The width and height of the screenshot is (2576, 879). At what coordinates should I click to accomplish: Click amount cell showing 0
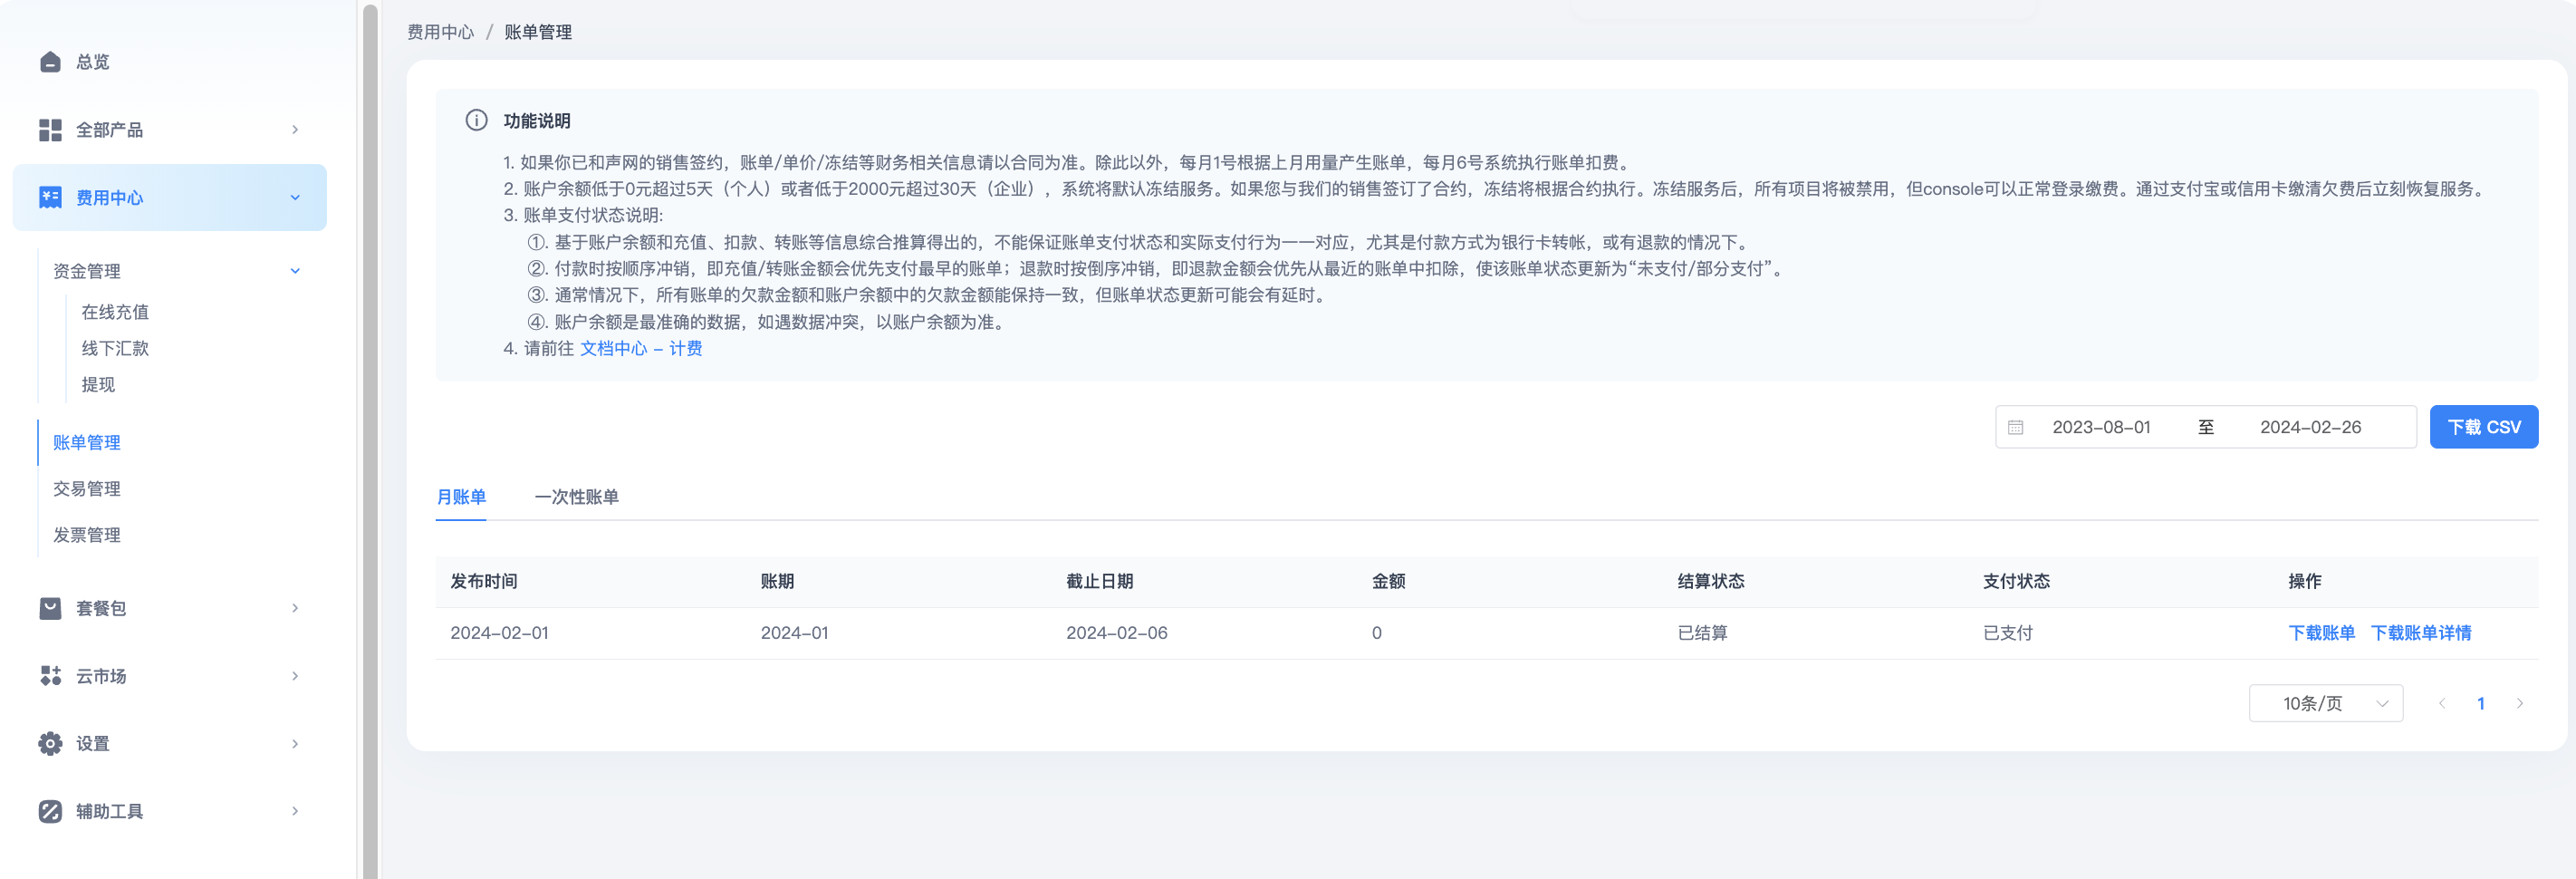(1377, 633)
